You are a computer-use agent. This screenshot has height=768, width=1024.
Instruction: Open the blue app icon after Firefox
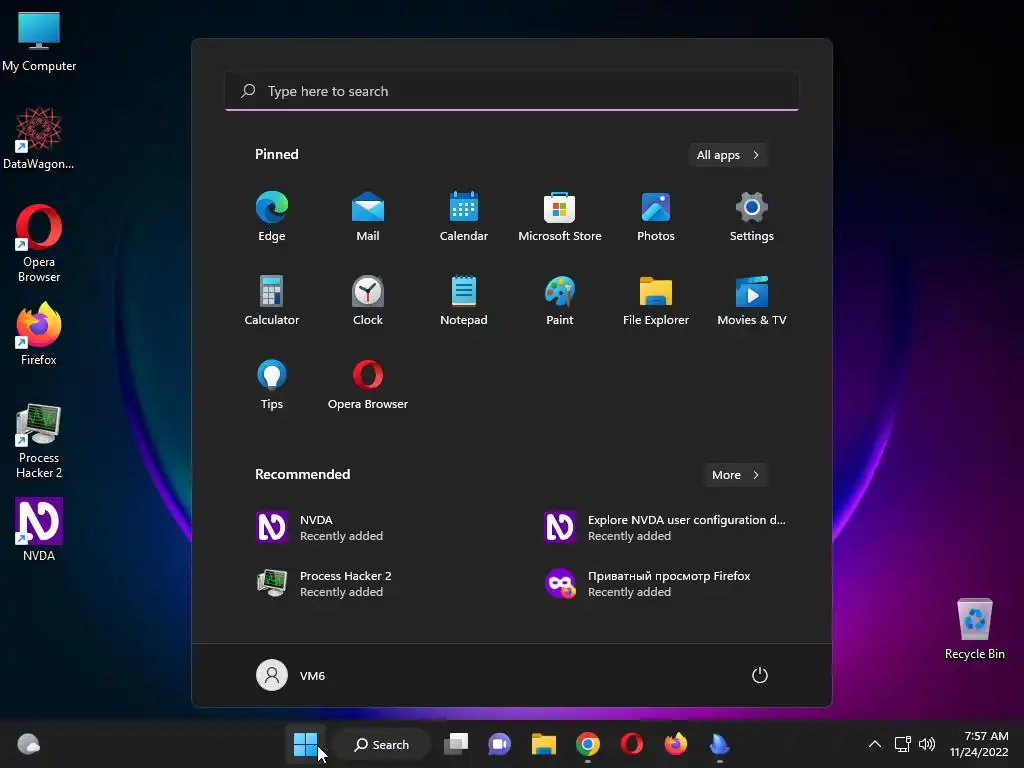(x=719, y=744)
